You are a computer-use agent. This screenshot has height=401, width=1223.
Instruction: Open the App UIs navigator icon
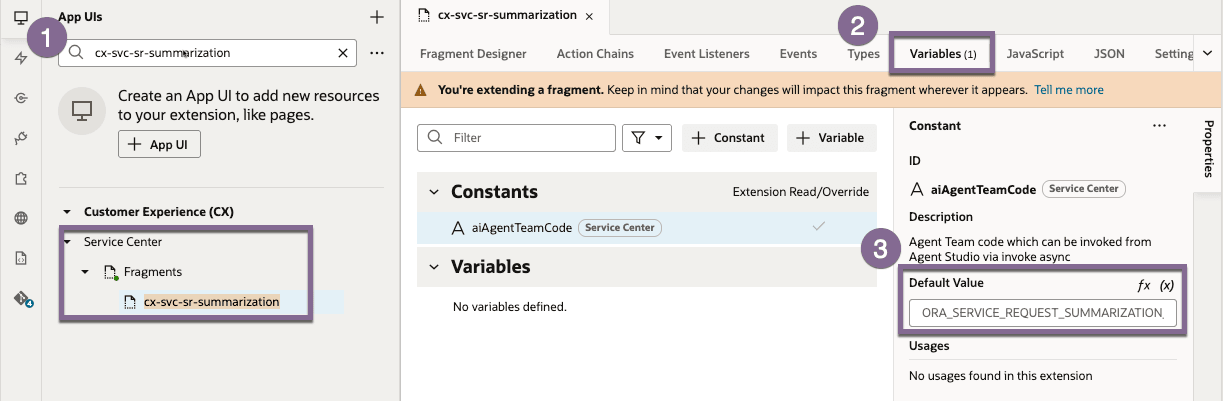point(20,17)
